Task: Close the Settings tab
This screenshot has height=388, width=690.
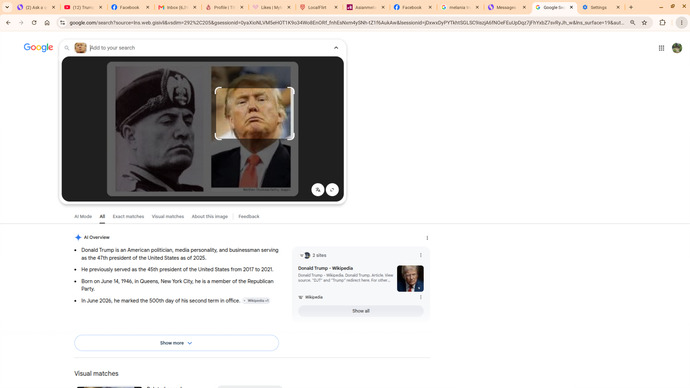Action: [x=618, y=7]
